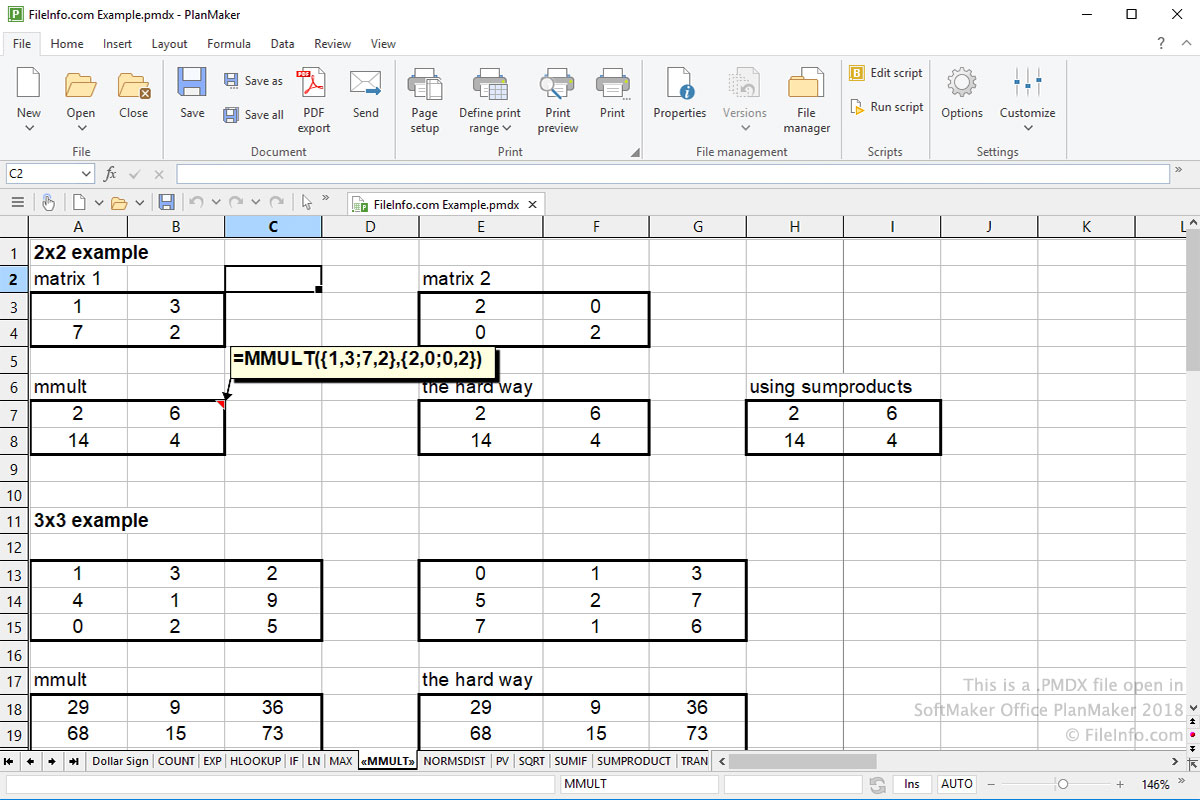Open the Layout ribbon tab
The width and height of the screenshot is (1200, 800).
click(169, 44)
